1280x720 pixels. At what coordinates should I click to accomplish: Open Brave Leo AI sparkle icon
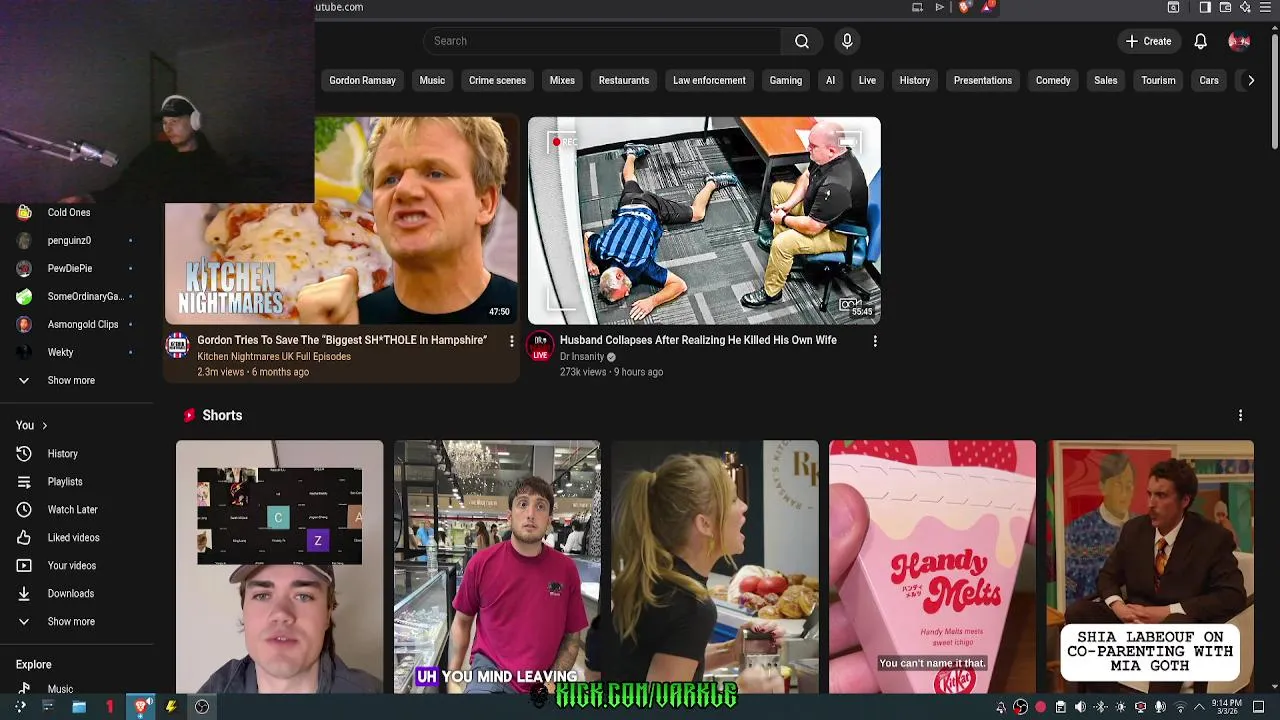[1245, 7]
